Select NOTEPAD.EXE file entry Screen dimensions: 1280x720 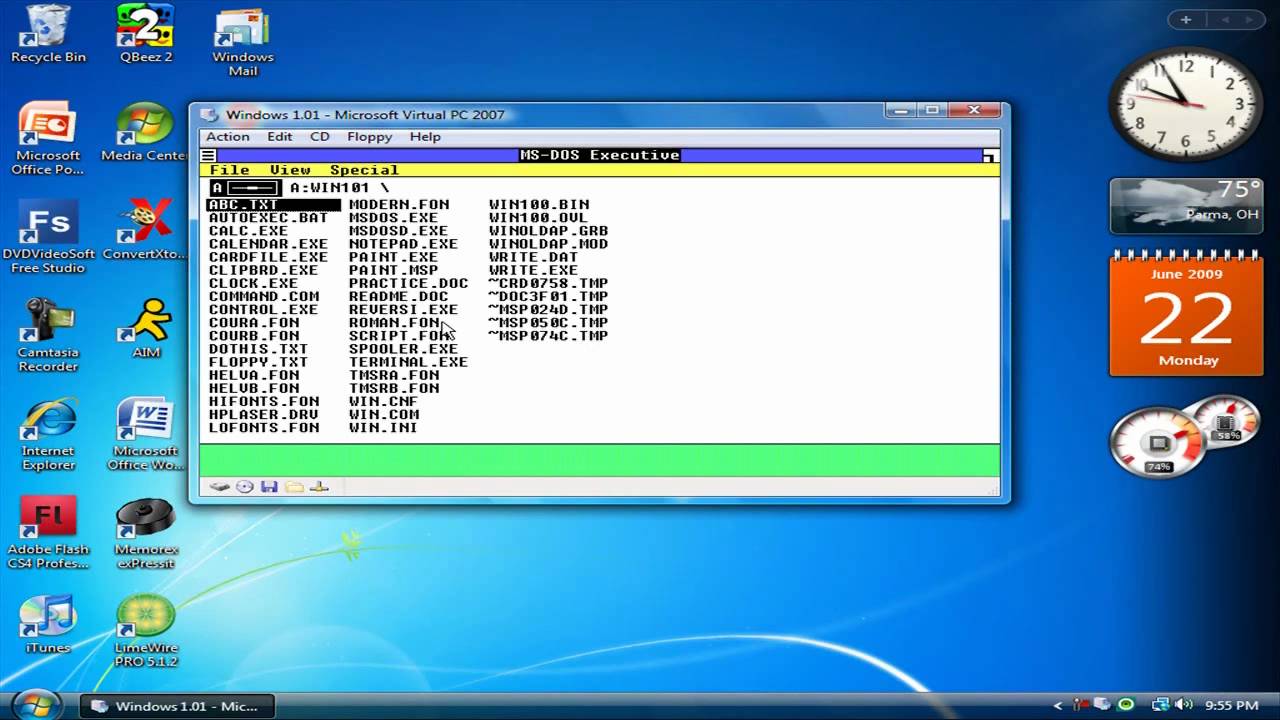coord(403,244)
